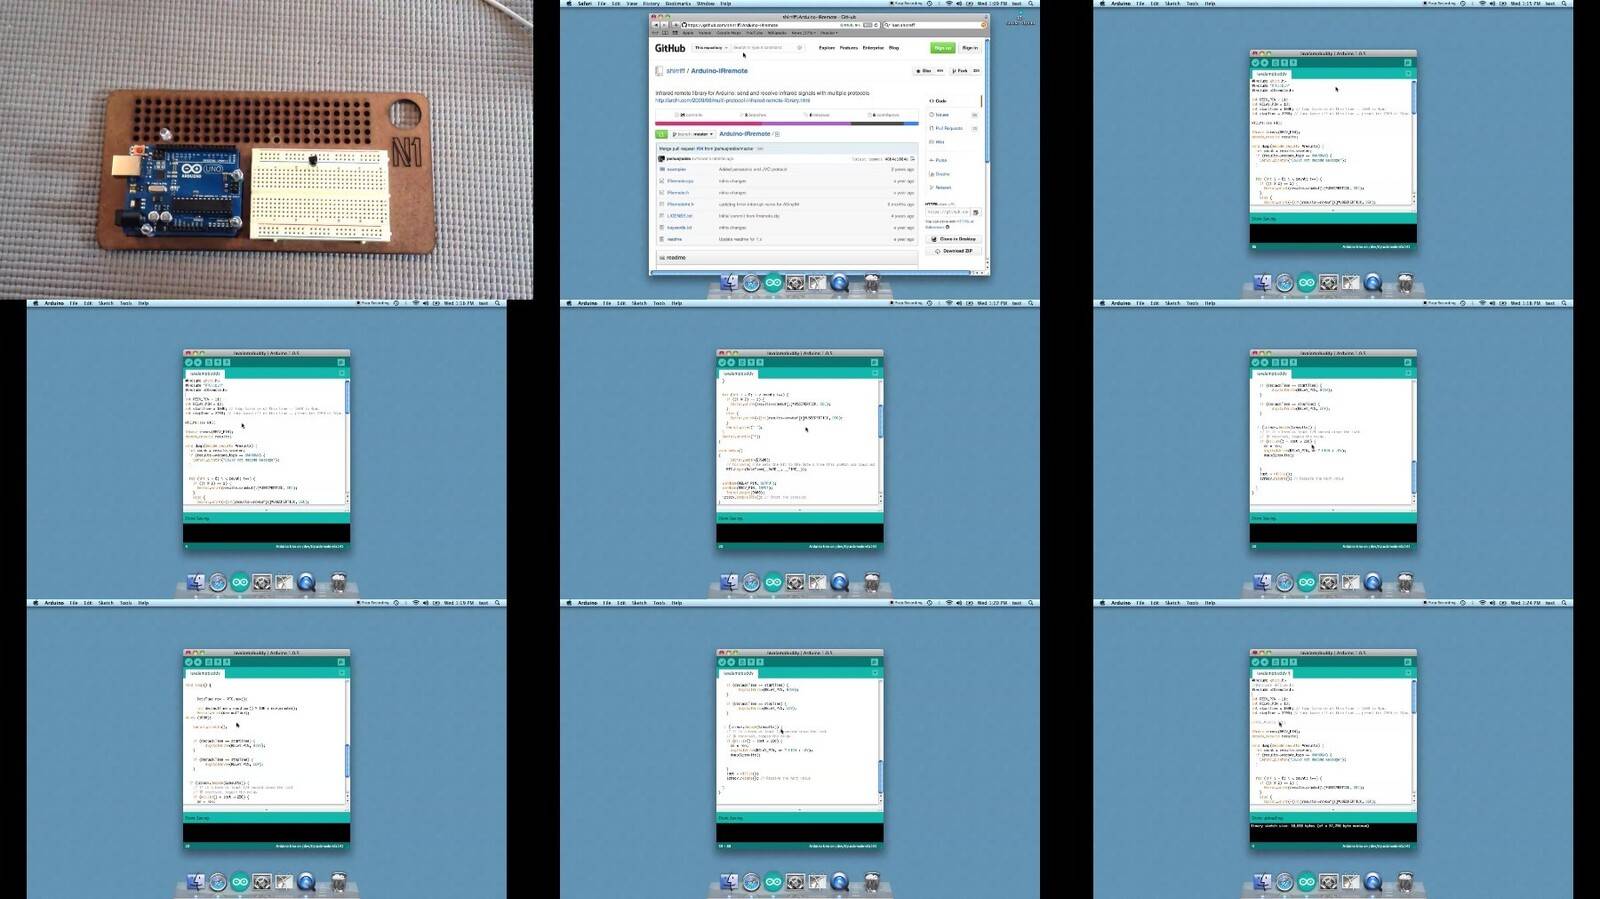Open the Spotlight magnifier in the Safari frame's menu bar
The height and width of the screenshot is (899, 1600).
(x=1031, y=3)
